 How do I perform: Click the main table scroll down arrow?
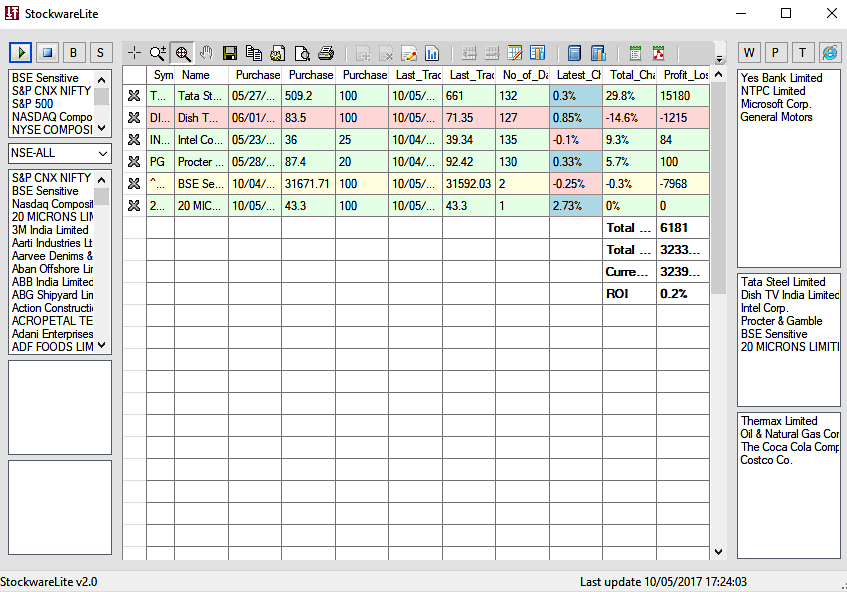[x=718, y=551]
